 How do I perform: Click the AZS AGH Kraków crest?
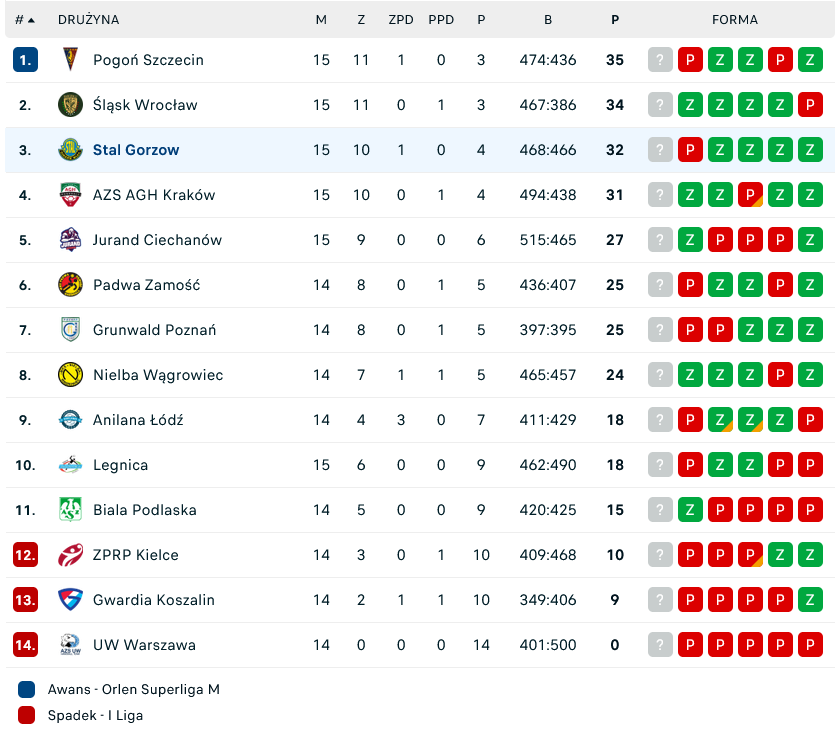pyautogui.click(x=70, y=195)
